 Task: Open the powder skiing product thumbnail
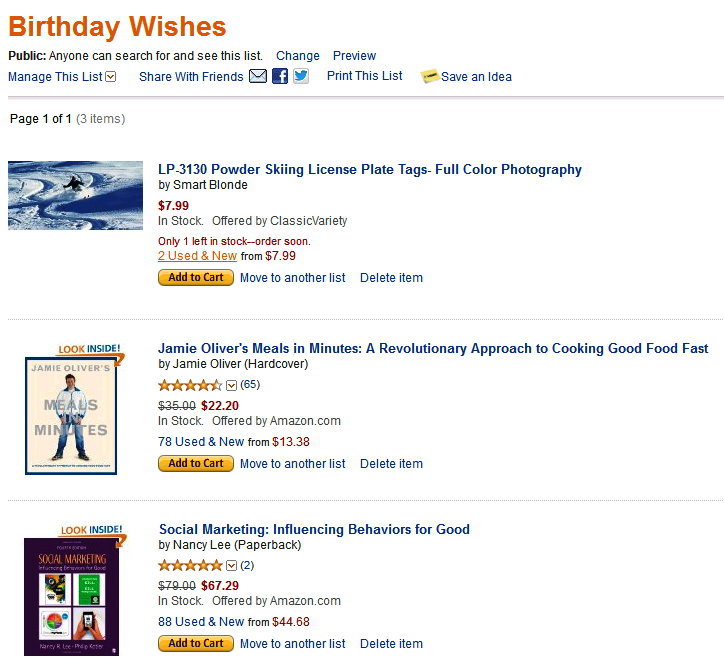pyautogui.click(x=75, y=195)
